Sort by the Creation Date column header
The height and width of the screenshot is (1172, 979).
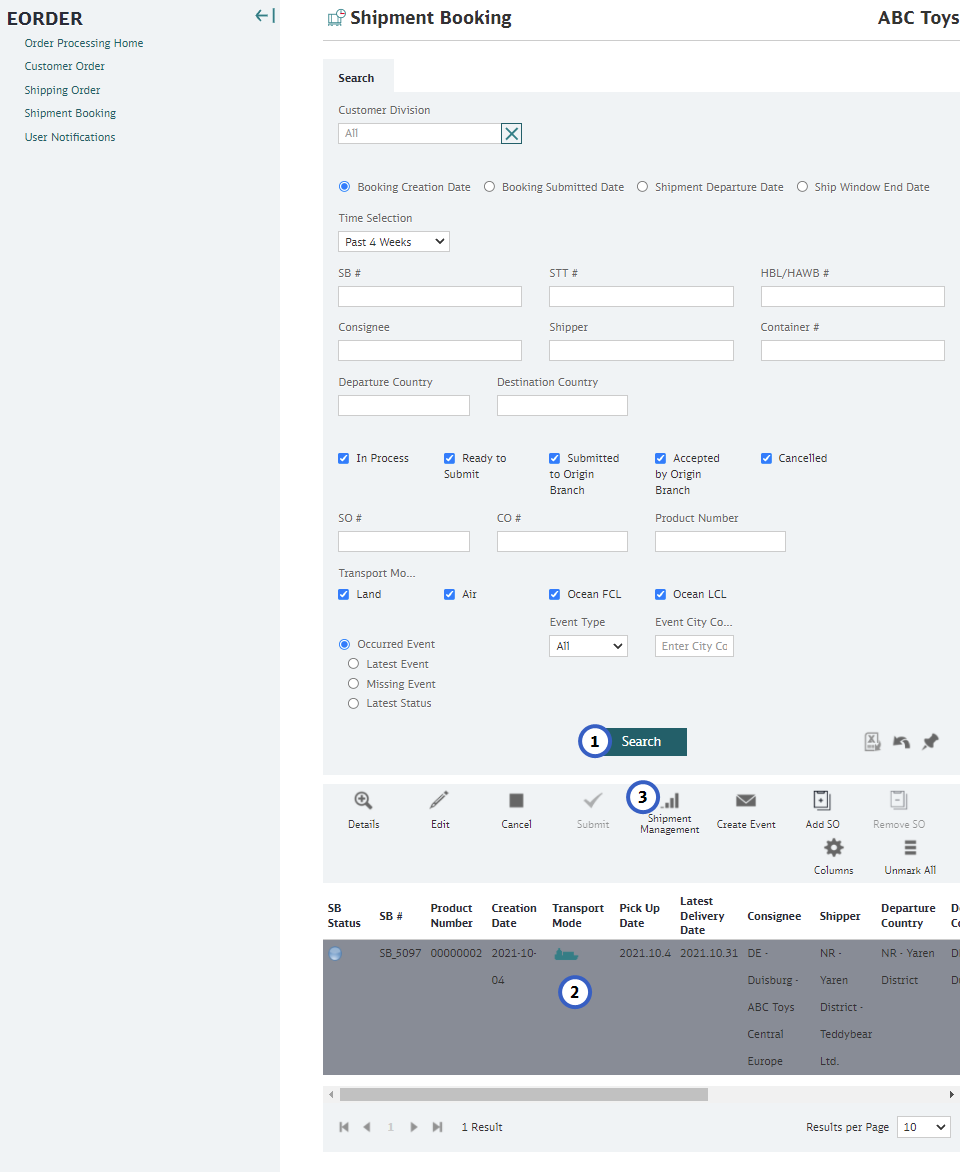click(514, 916)
